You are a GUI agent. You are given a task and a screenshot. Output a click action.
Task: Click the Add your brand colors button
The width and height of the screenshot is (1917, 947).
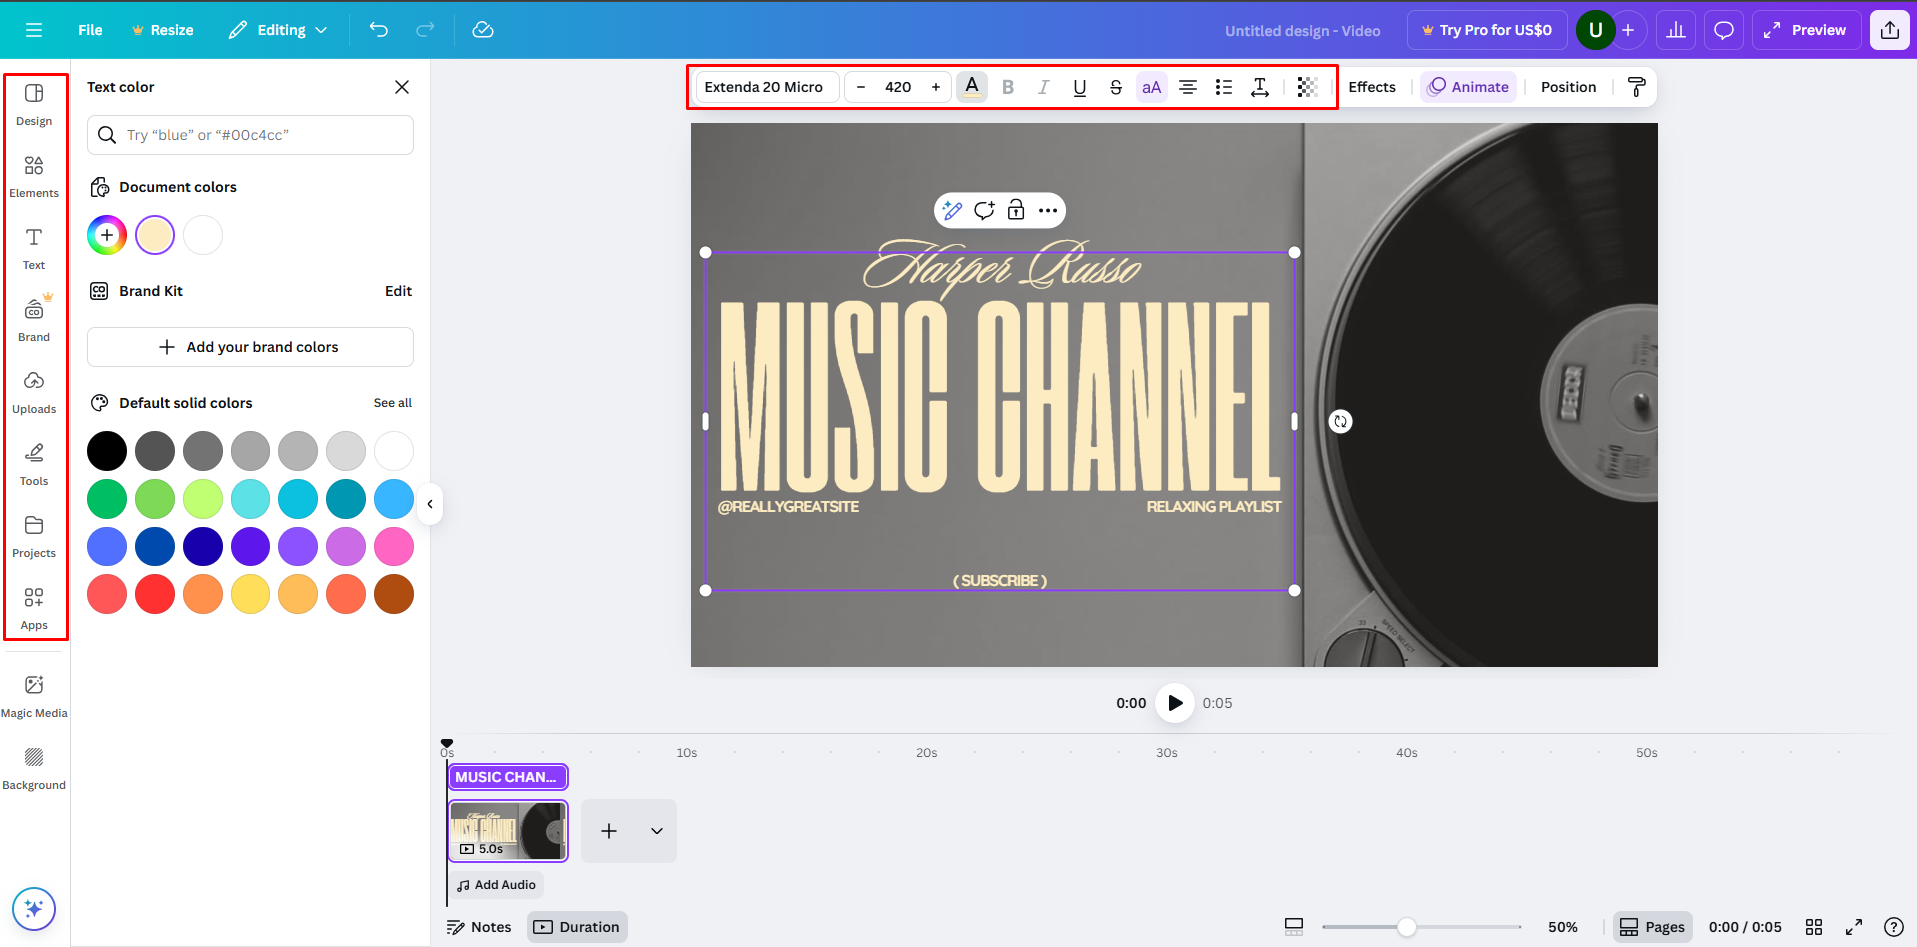click(249, 347)
